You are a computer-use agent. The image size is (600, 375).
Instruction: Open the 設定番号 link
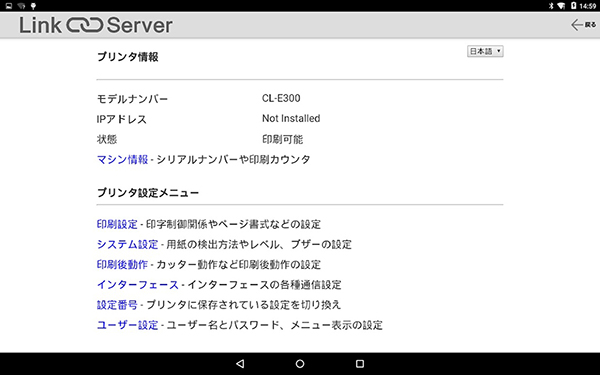coord(117,305)
